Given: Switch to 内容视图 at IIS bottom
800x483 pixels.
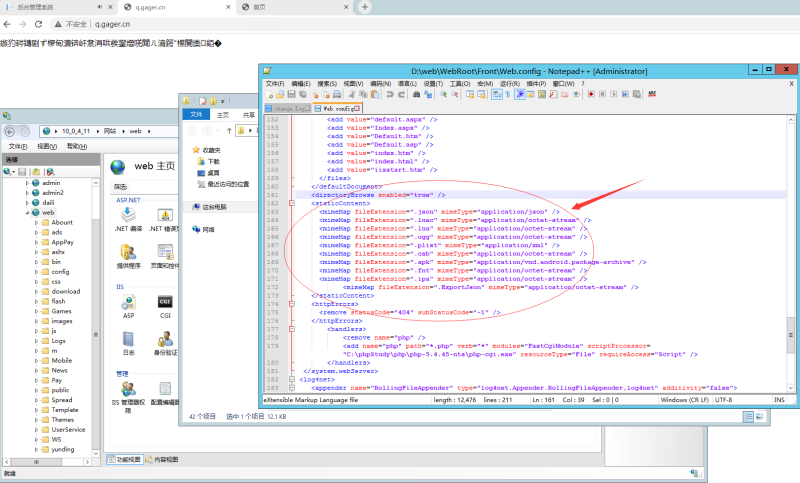Looking at the screenshot, I should click(x=162, y=460).
